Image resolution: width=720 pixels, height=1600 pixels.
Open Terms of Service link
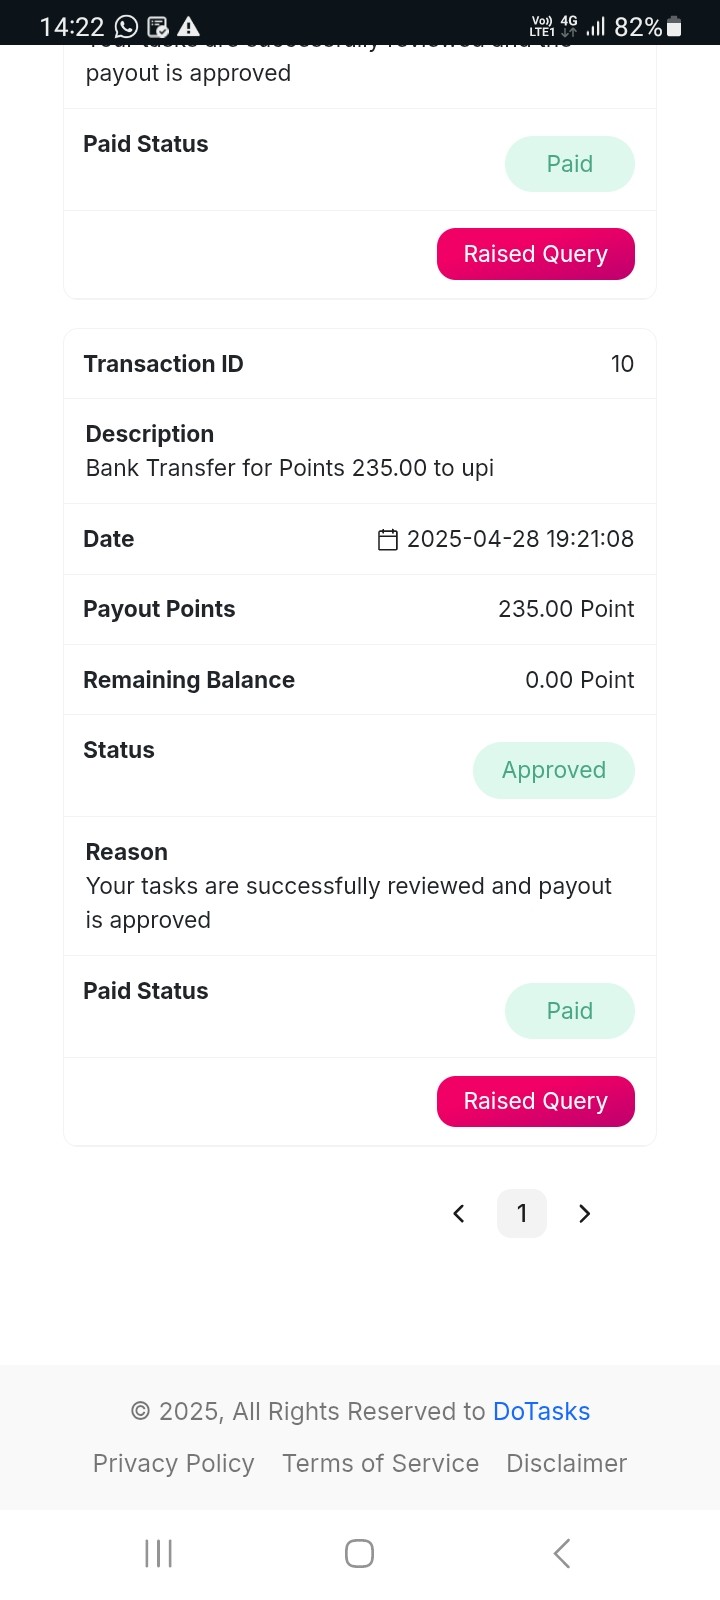click(x=380, y=1463)
